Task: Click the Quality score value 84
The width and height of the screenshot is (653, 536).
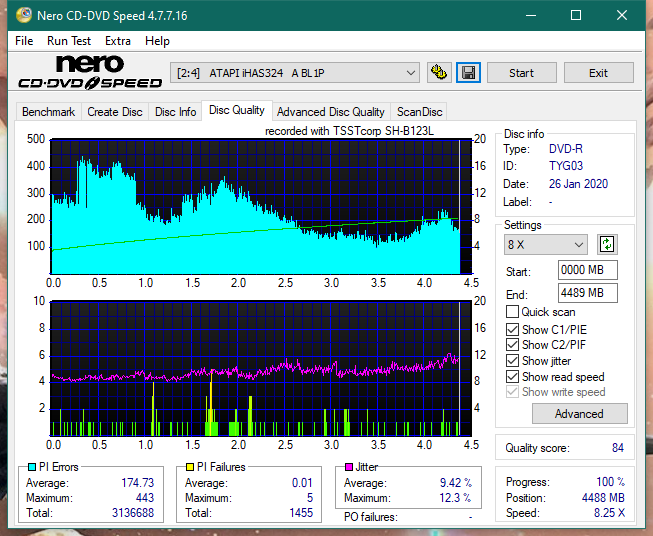Action: tap(618, 448)
